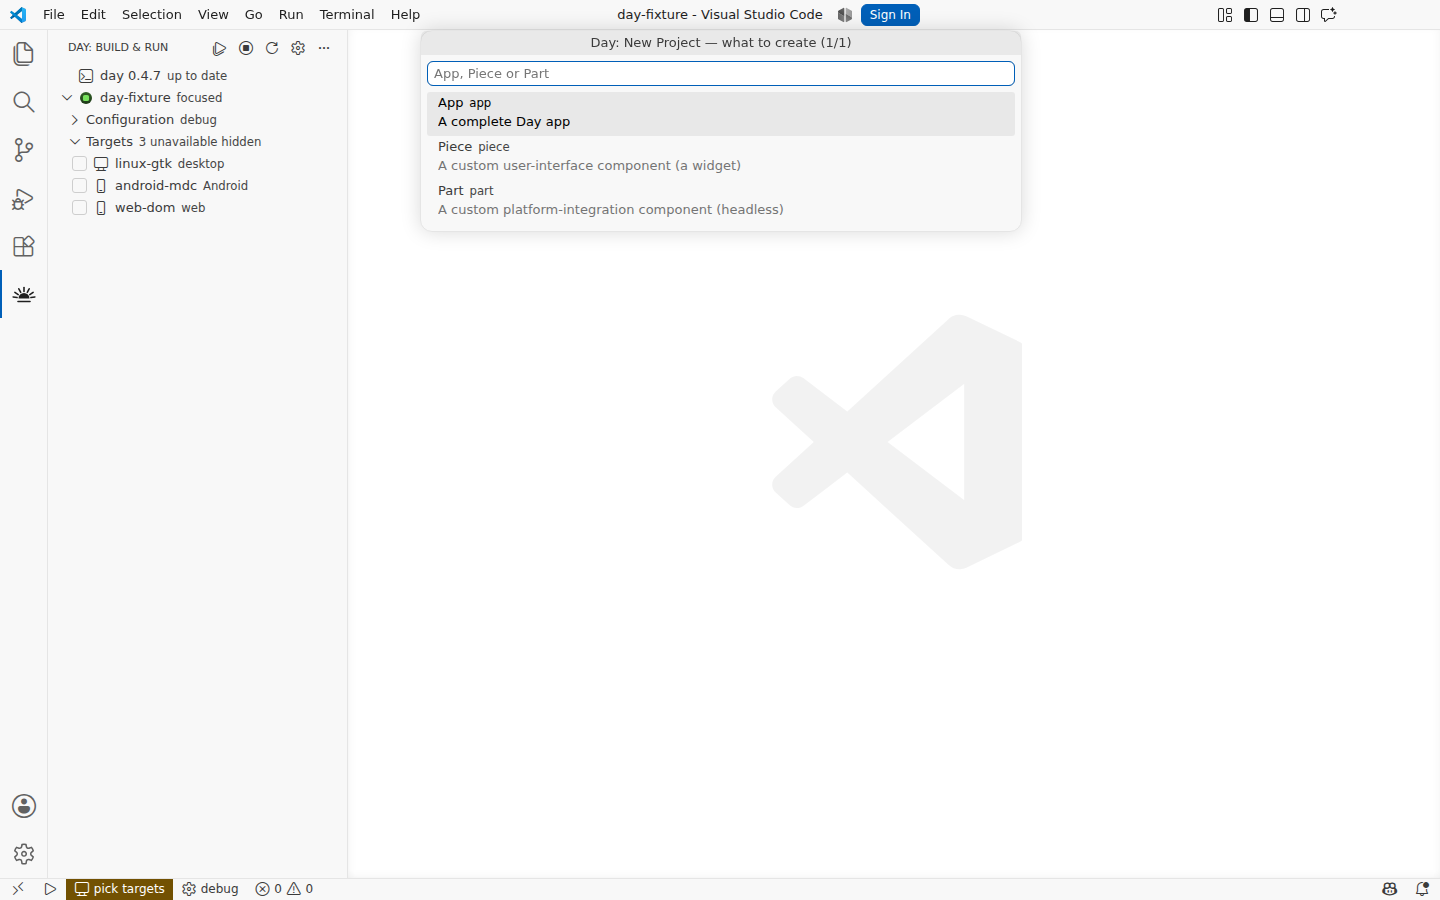
Task: Select the day 0.4.7 up to date row
Action: click(198, 76)
